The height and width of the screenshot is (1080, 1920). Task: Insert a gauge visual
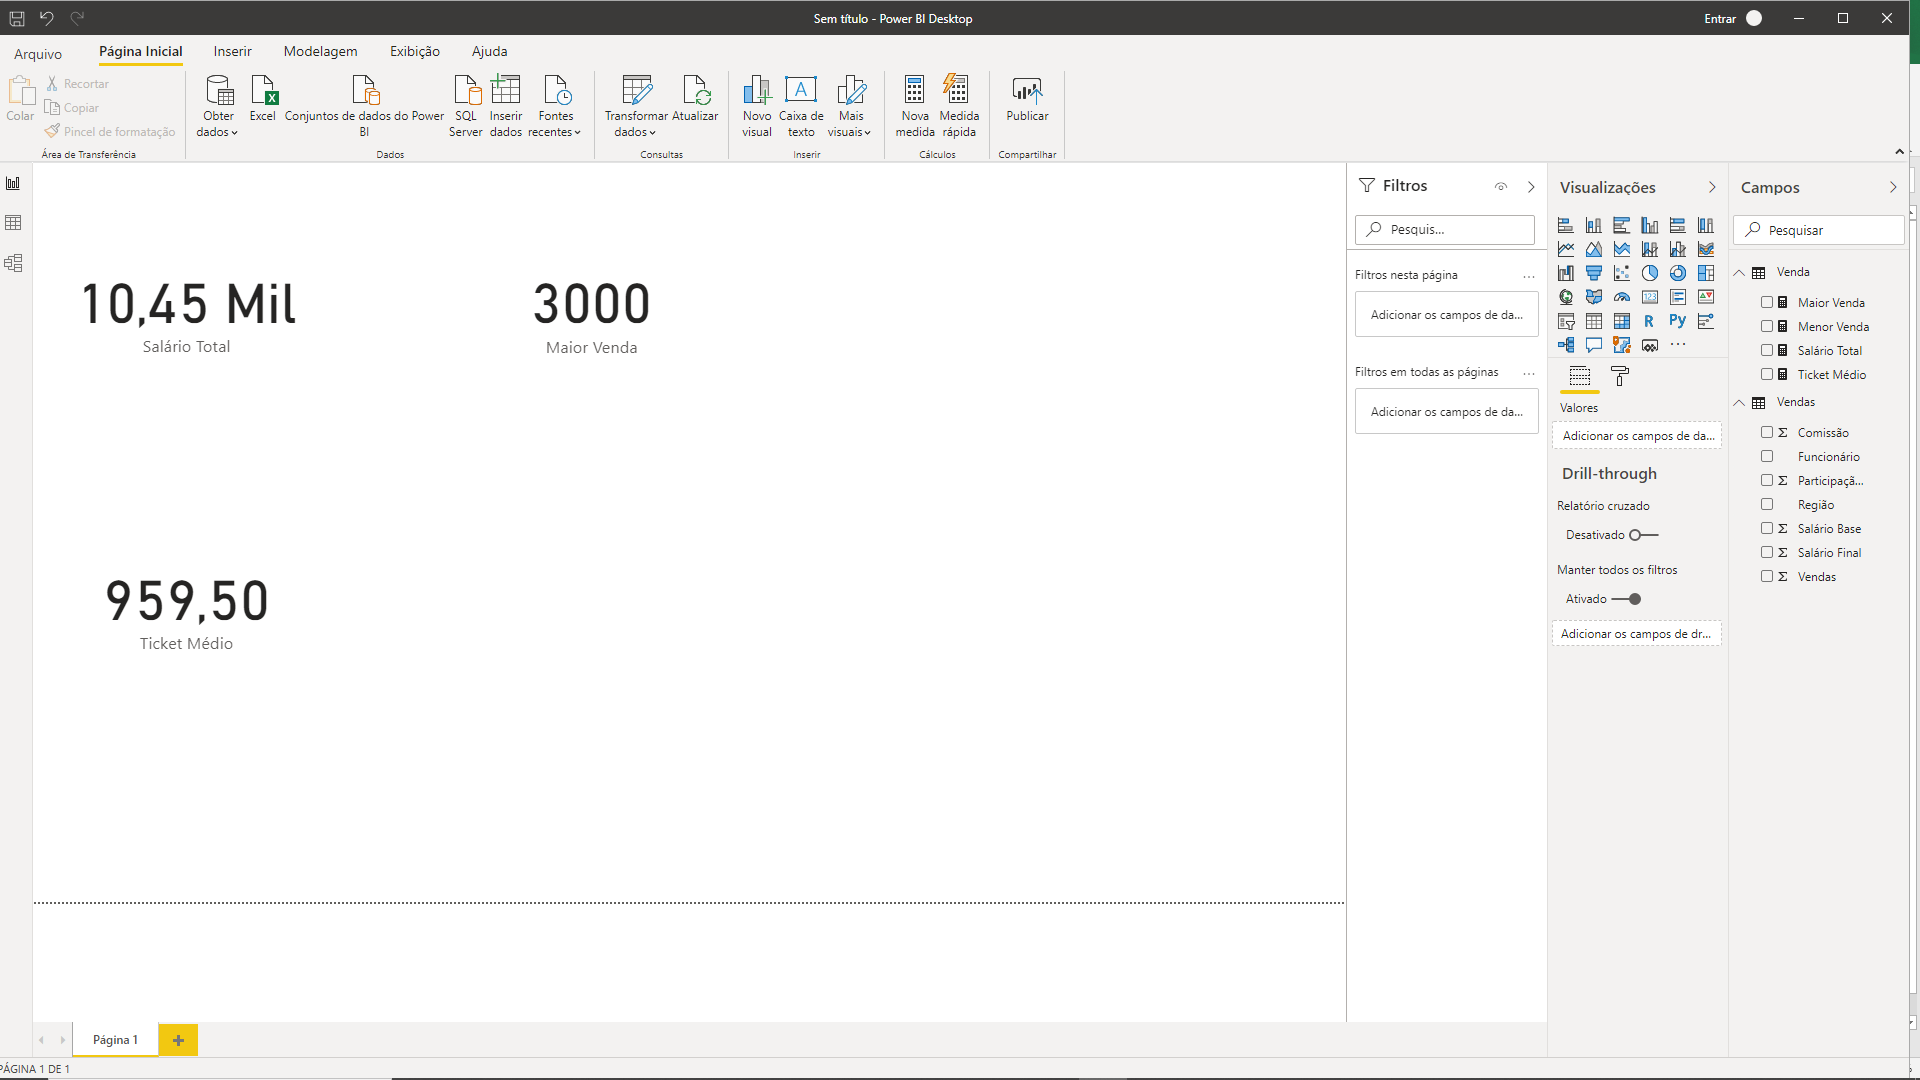pos(1622,297)
